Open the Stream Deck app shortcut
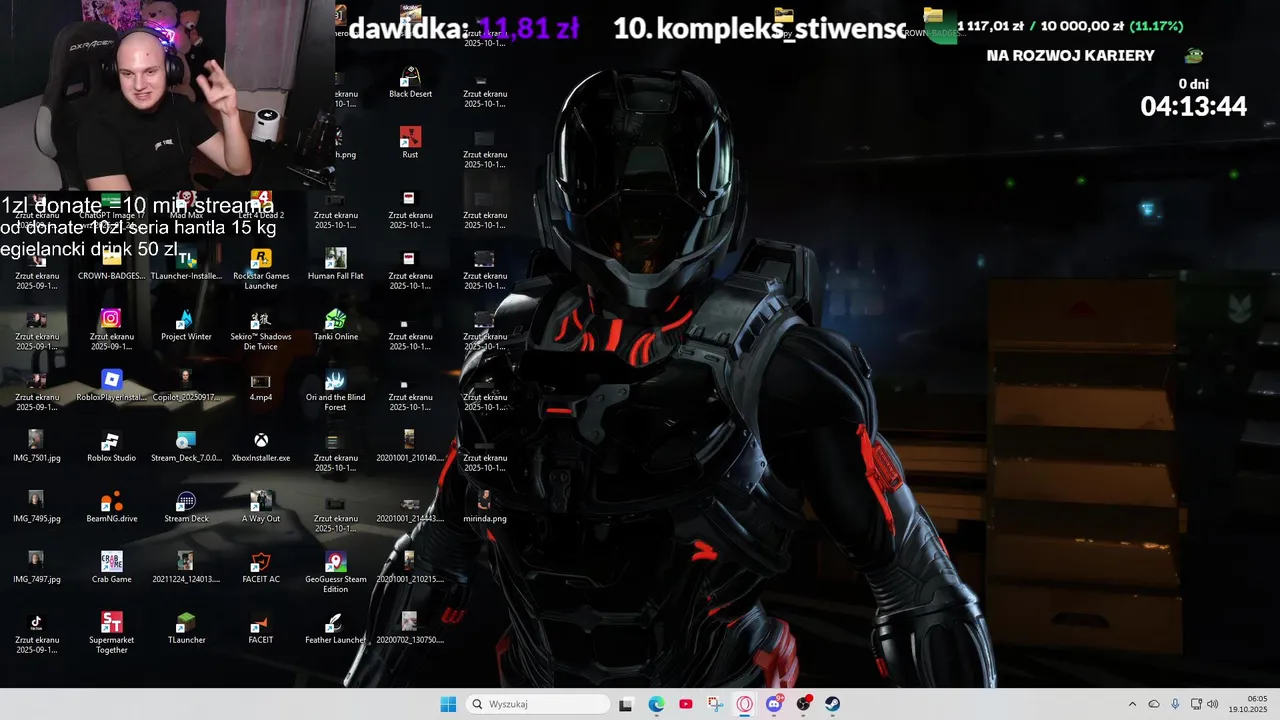Viewport: 1280px width, 720px height. pos(186,508)
